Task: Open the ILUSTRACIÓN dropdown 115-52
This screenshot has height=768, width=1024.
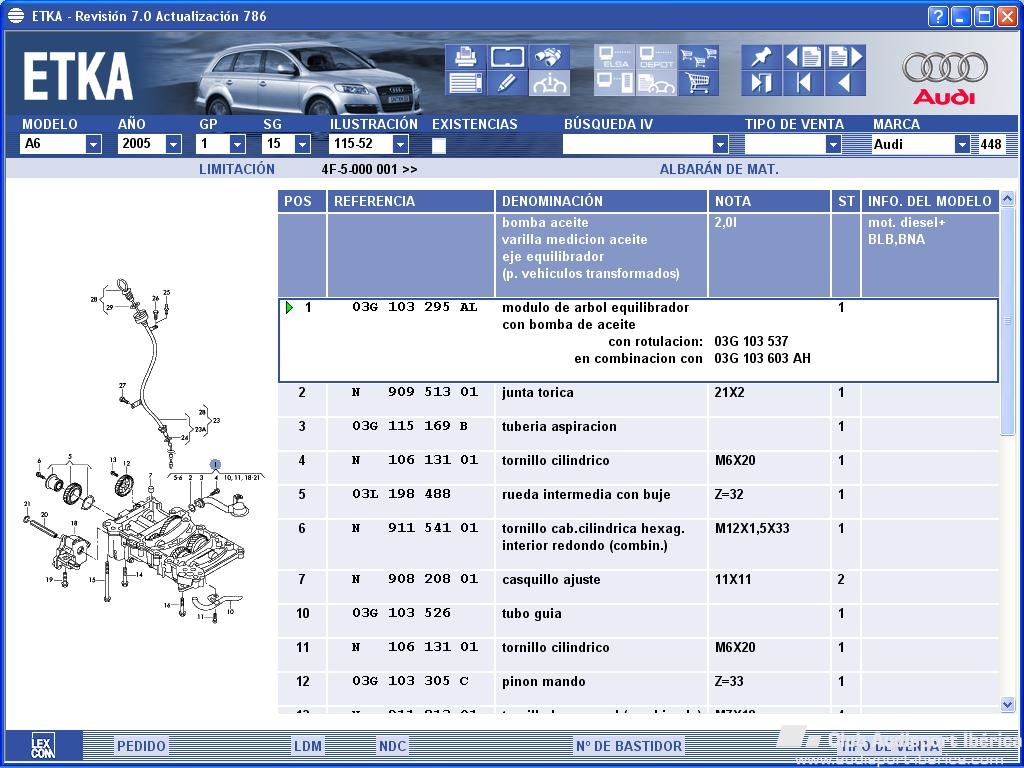Action: [400, 144]
